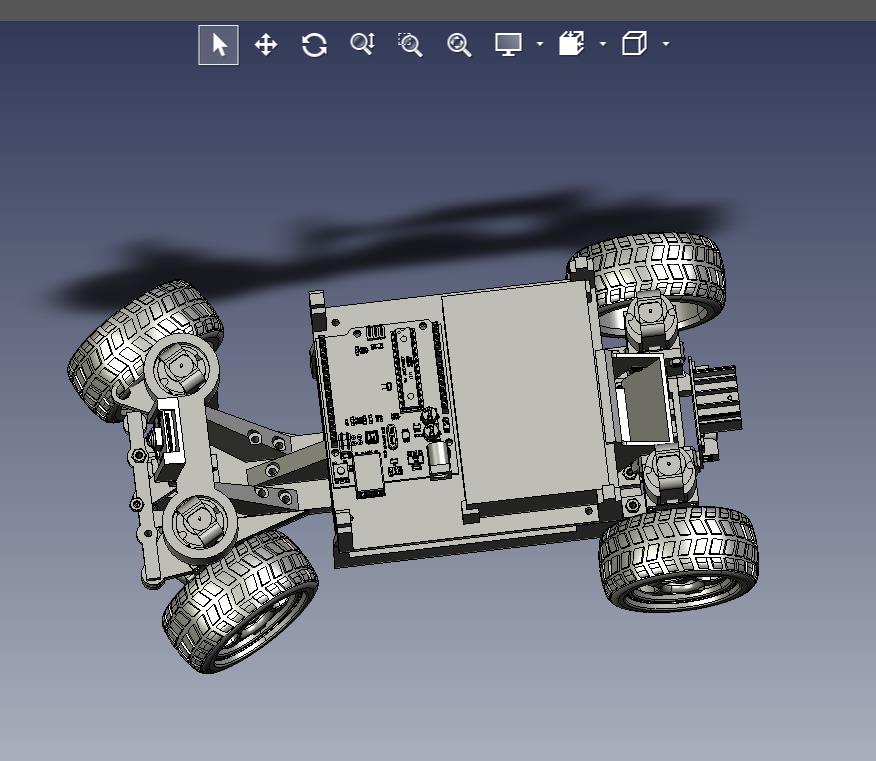This screenshot has height=761, width=876.
Task: Click the finned heat sink part
Action: (x=717, y=398)
